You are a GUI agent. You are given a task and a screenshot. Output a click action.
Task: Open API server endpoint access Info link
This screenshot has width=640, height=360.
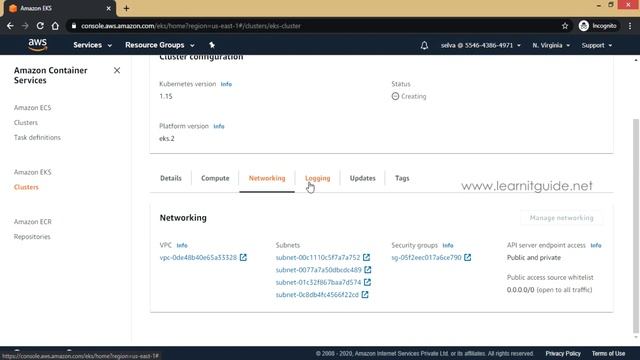[596, 245]
